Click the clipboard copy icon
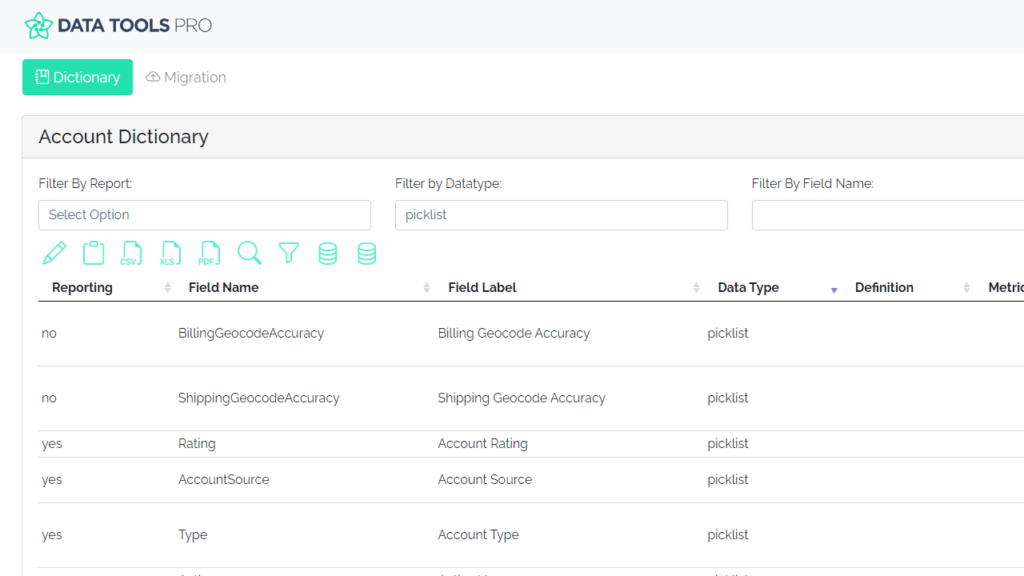 click(x=93, y=253)
